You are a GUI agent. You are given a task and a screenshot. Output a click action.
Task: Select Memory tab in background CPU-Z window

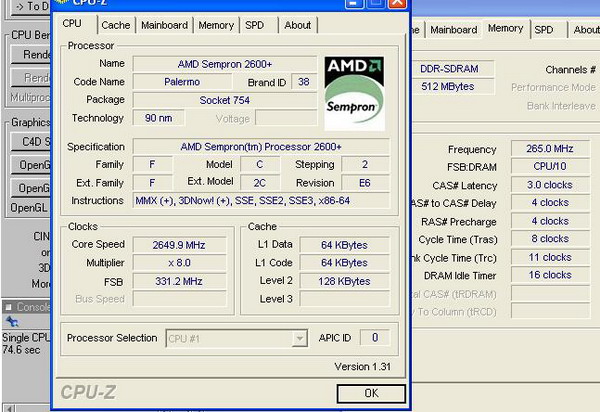(505, 28)
